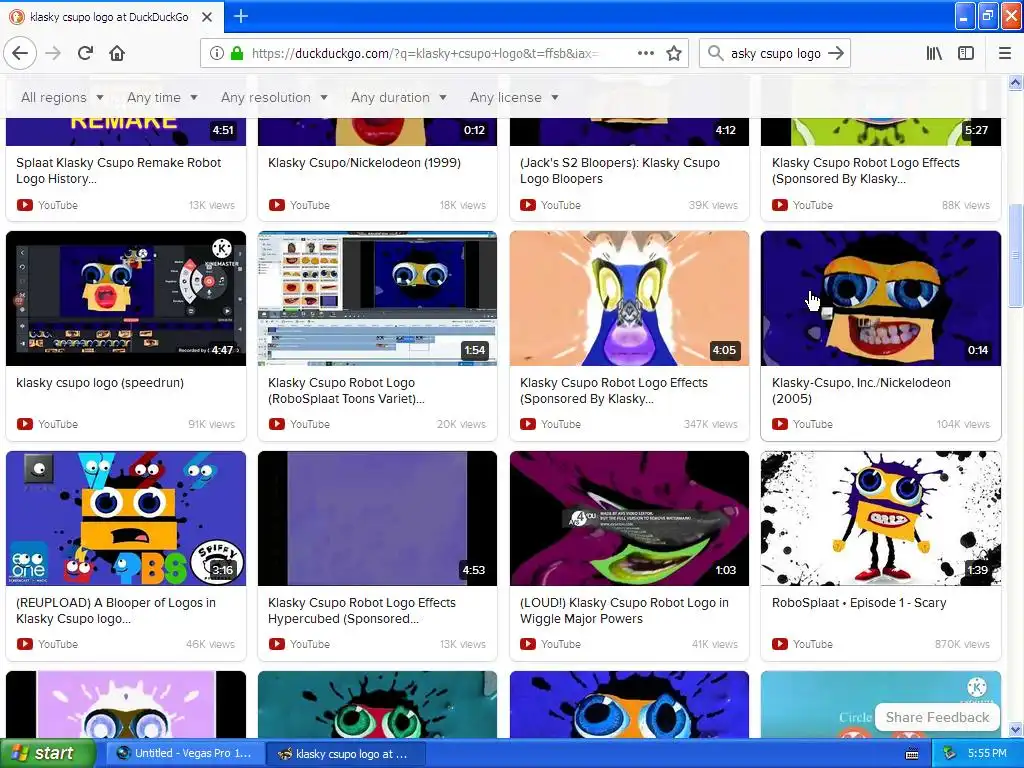Click YouTube icon on Nickelodeon (1999) card

[277, 205]
